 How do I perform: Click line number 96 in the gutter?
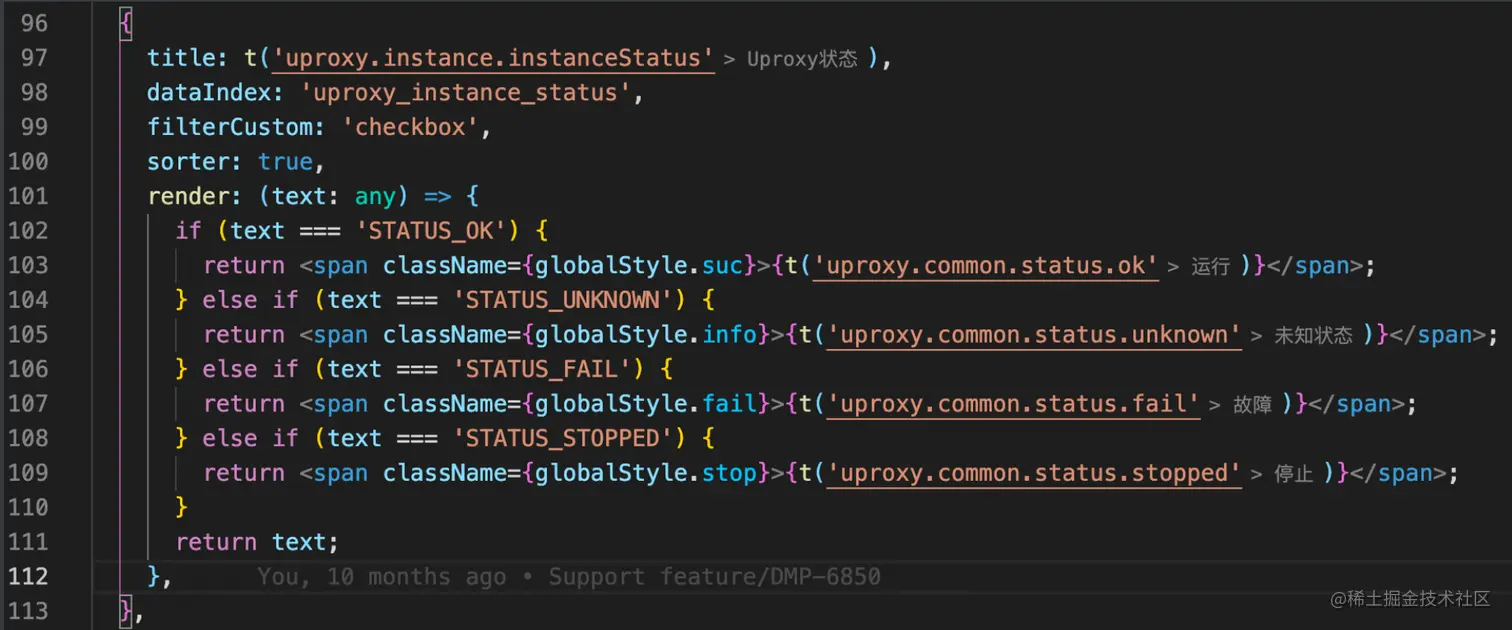tap(34, 23)
